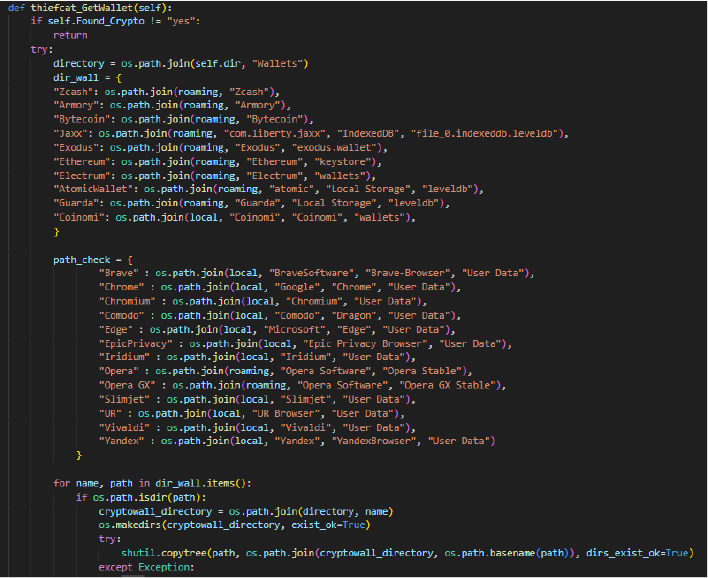Click the "Google" string

297,287
